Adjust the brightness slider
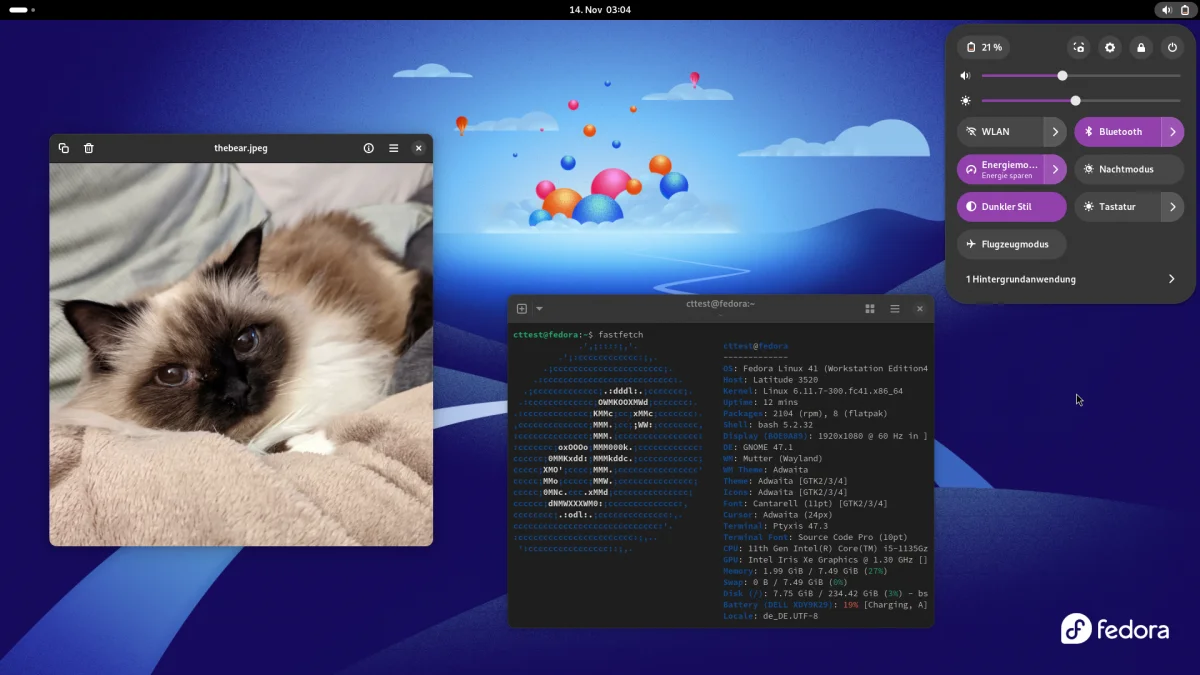Screen dimensions: 1200x675 coord(1081,101)
